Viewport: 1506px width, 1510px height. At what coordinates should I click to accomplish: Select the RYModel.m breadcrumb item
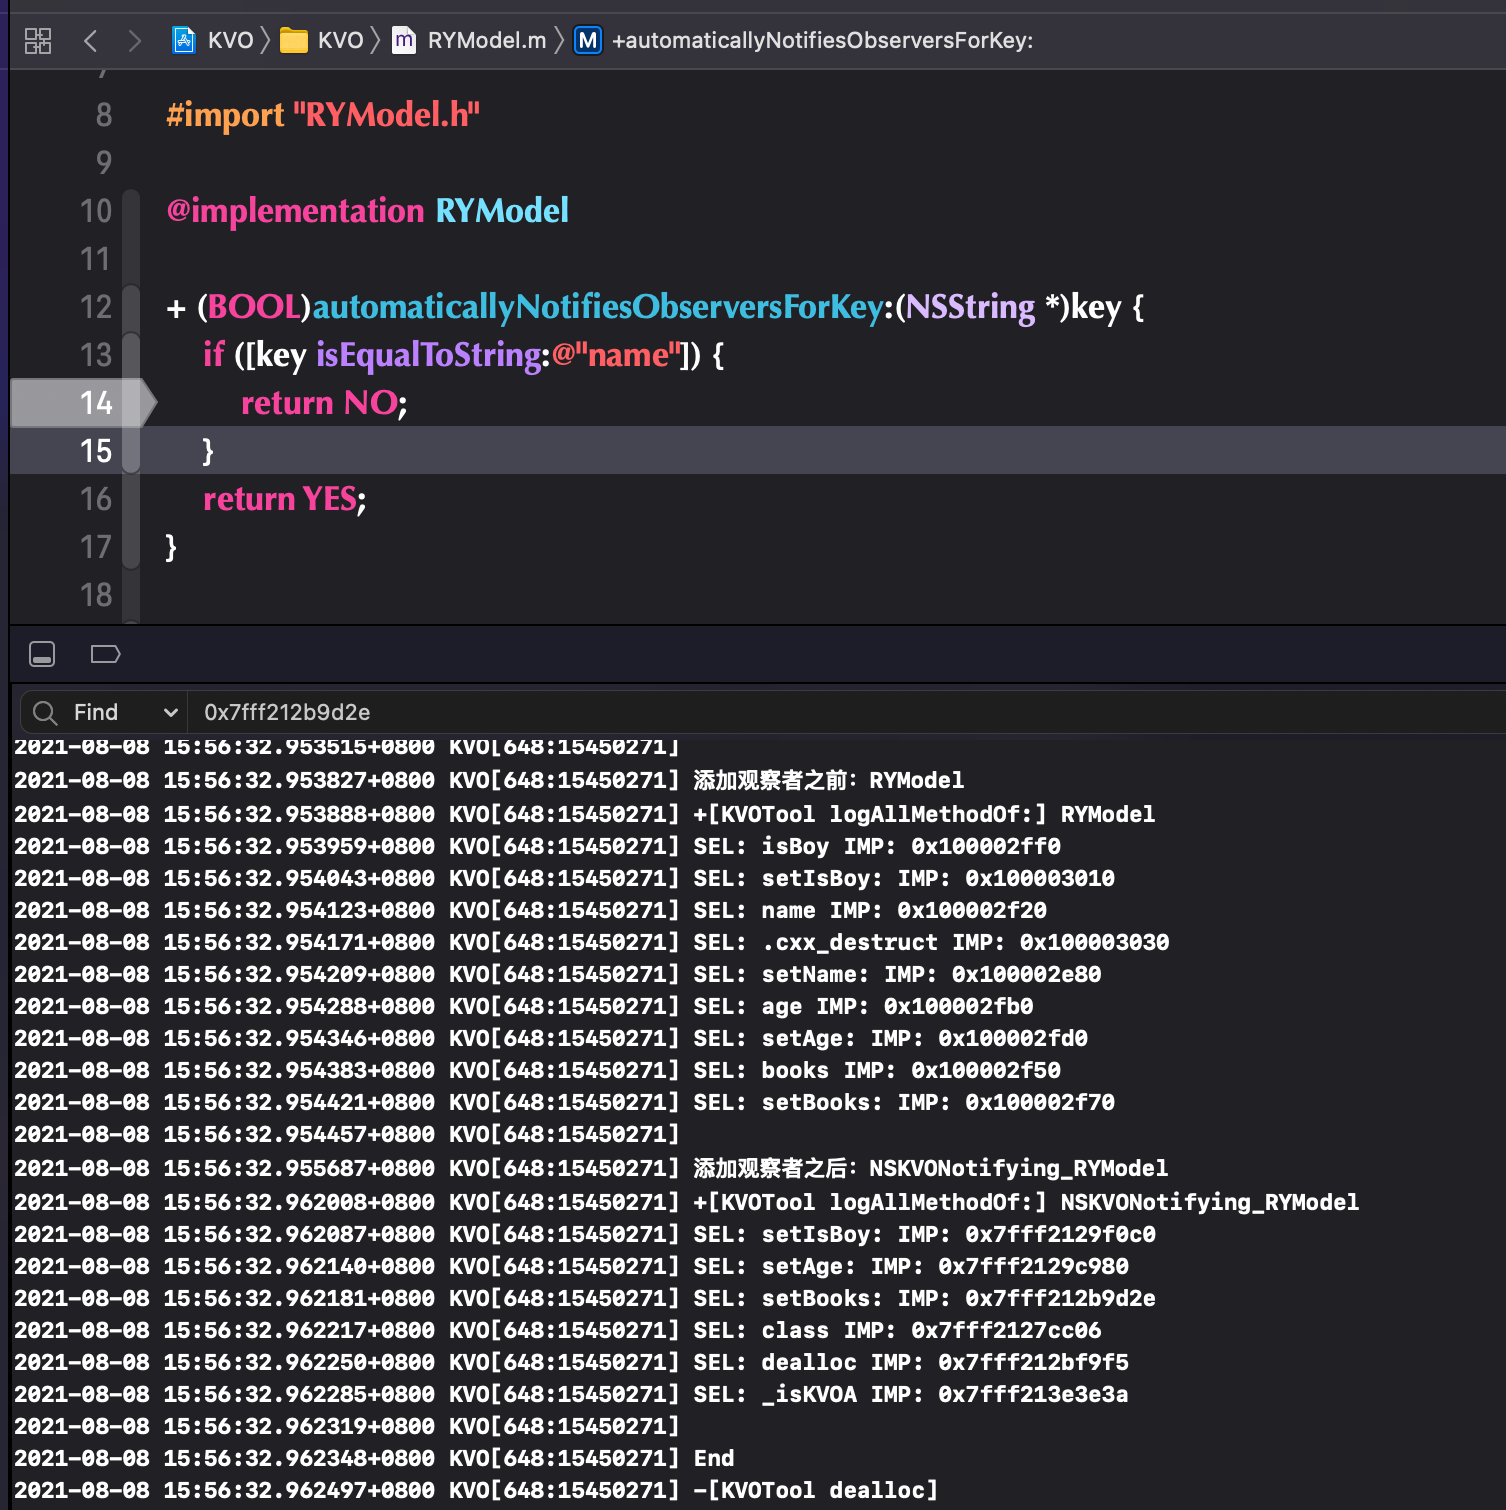pyautogui.click(x=487, y=41)
